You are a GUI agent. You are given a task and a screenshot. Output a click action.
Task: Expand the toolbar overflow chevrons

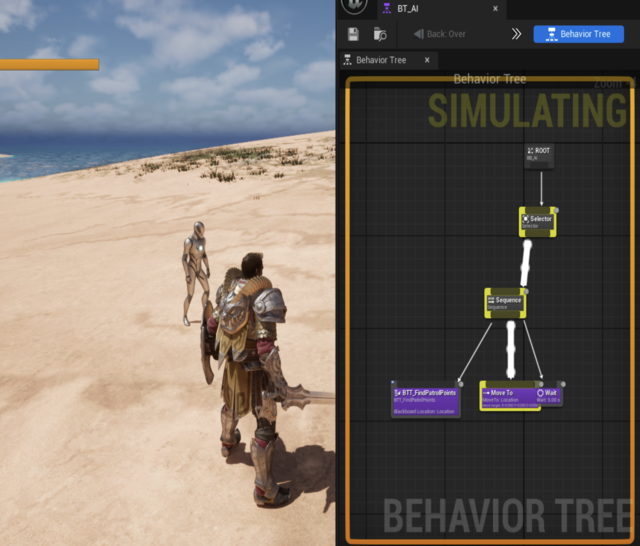point(516,34)
